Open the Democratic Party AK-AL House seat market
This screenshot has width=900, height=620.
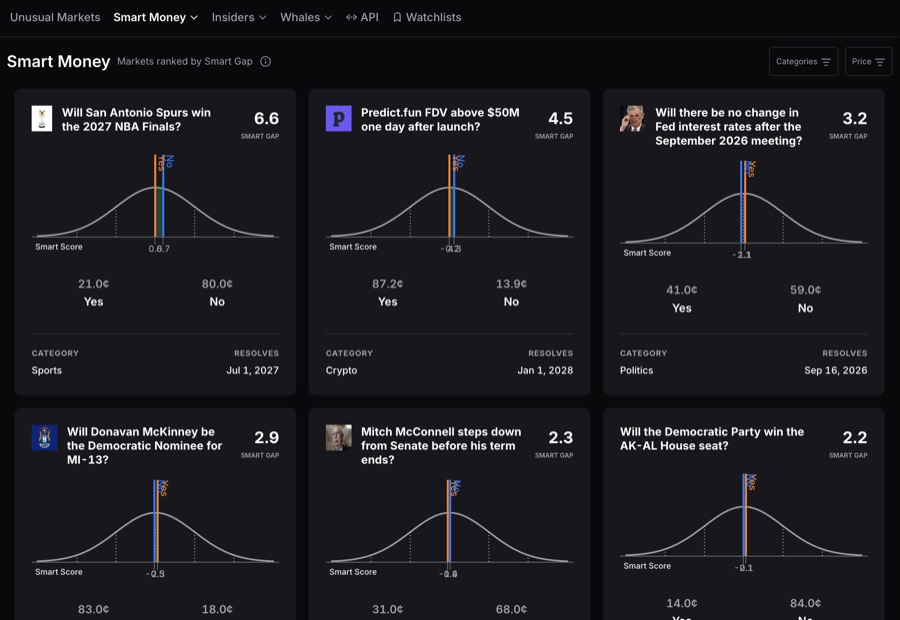[x=712, y=439]
